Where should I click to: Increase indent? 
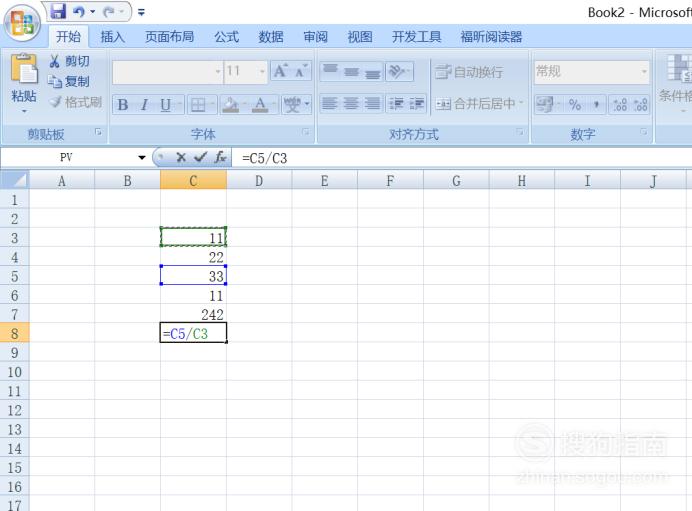pos(417,104)
